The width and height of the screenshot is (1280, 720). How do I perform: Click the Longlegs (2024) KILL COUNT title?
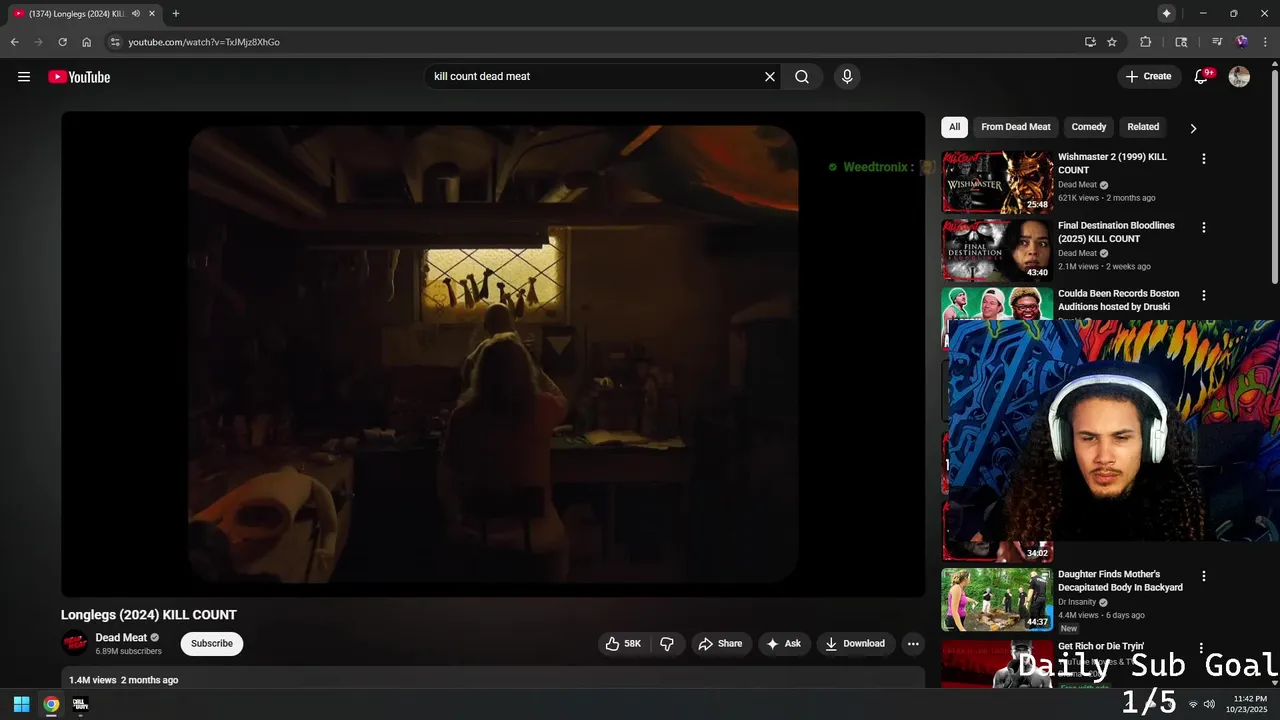click(149, 615)
